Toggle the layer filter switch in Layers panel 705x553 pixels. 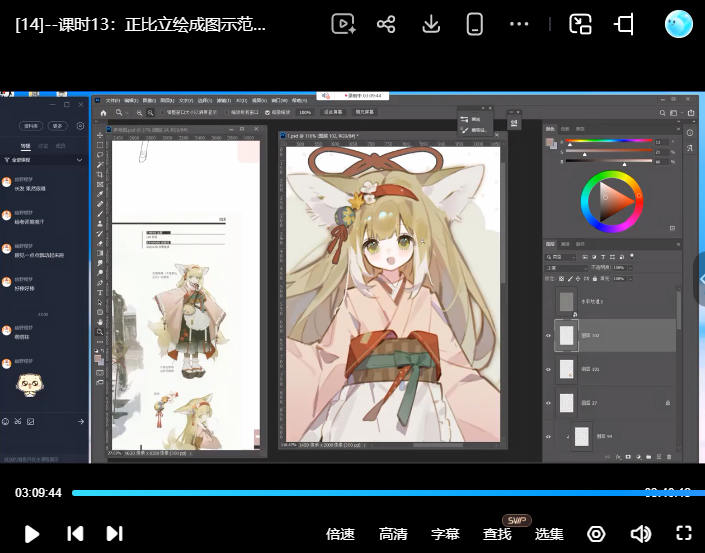coord(632,256)
